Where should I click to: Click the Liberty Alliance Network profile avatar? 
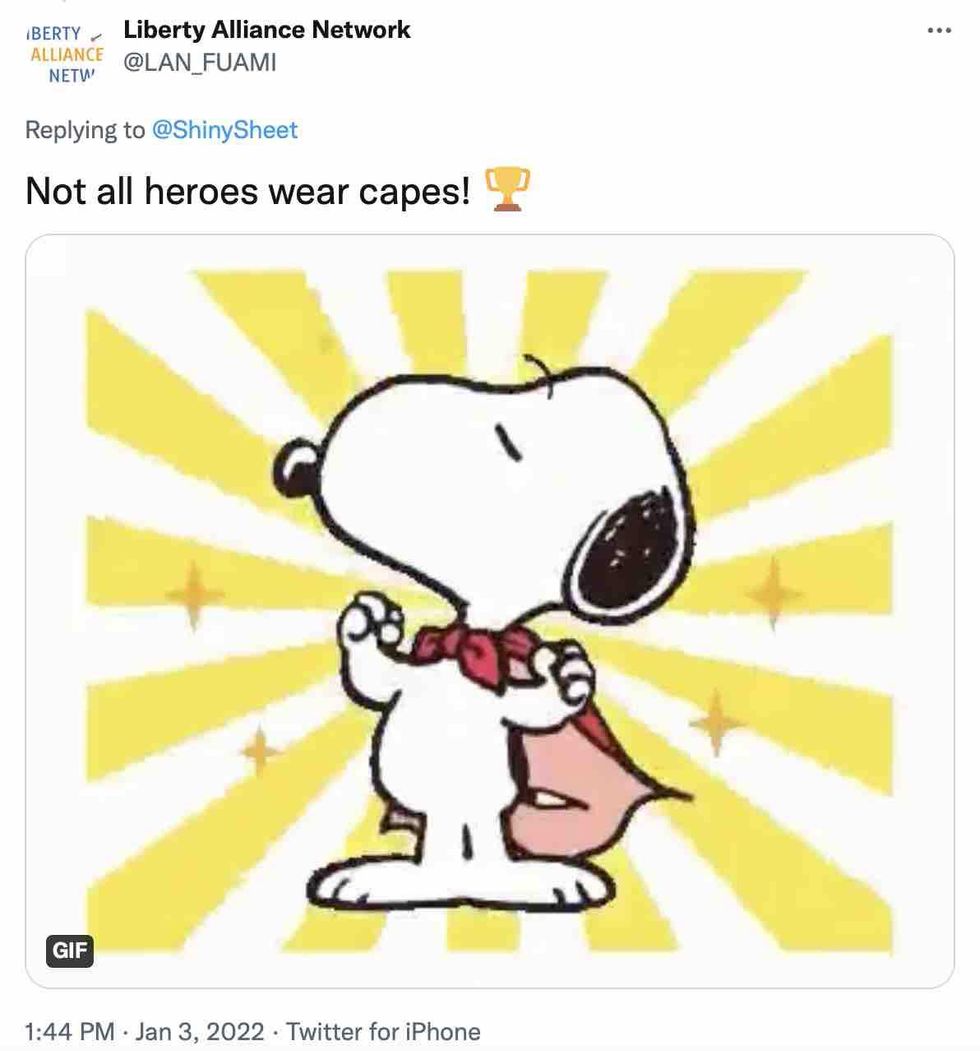tap(65, 54)
